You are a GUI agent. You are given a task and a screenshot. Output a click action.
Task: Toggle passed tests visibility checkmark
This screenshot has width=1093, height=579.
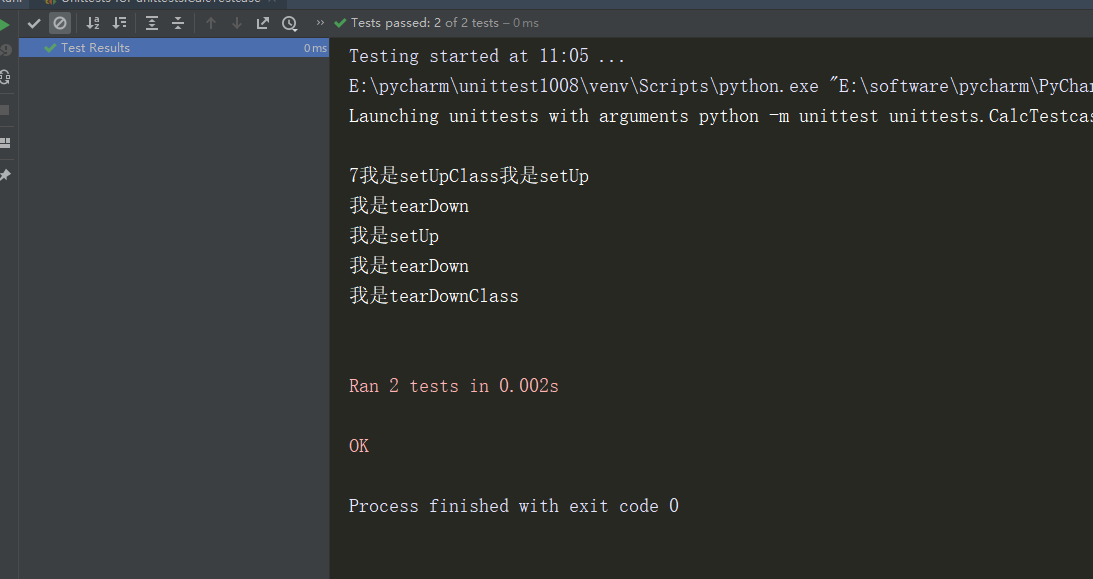(33, 22)
